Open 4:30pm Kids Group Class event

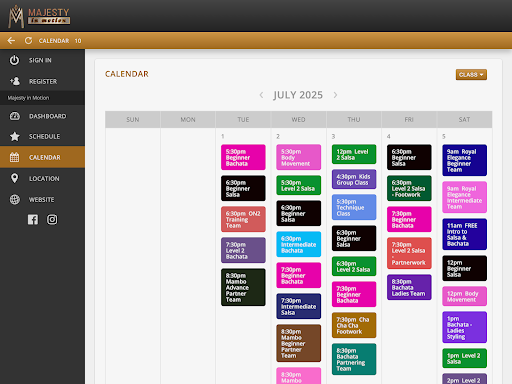354,179
